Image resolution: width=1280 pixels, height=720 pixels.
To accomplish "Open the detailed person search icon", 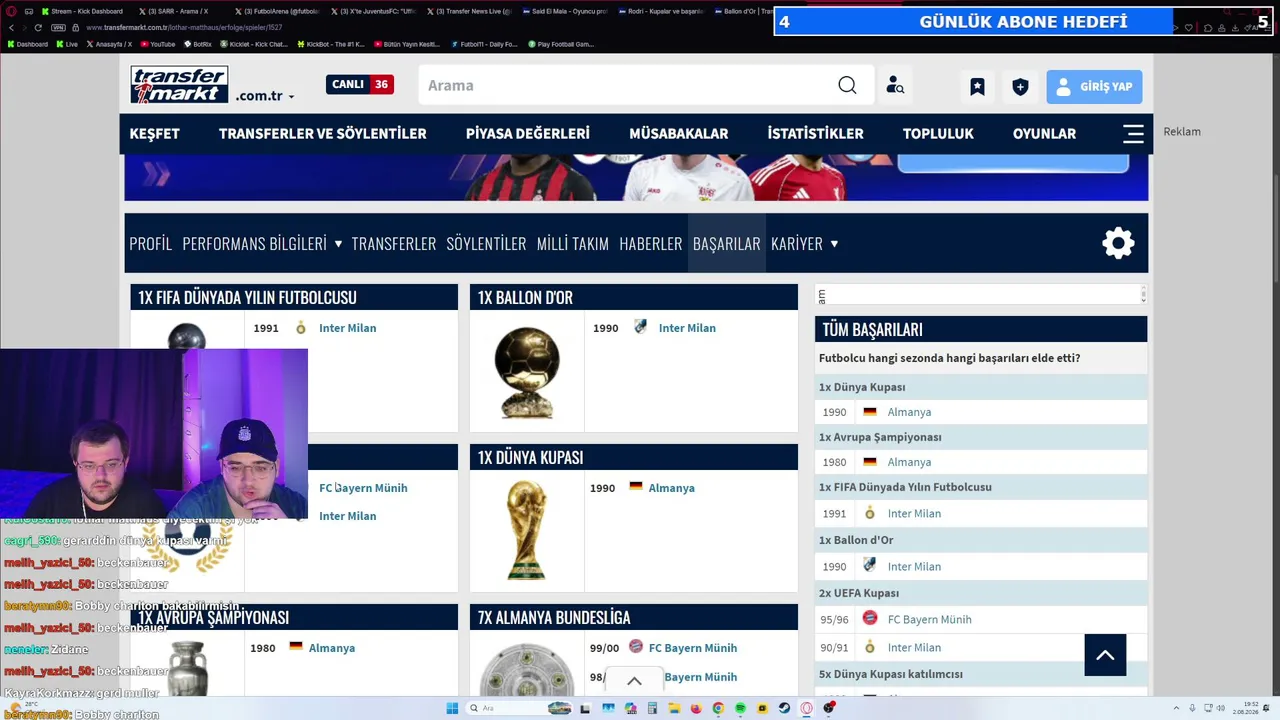I will 895,86.
